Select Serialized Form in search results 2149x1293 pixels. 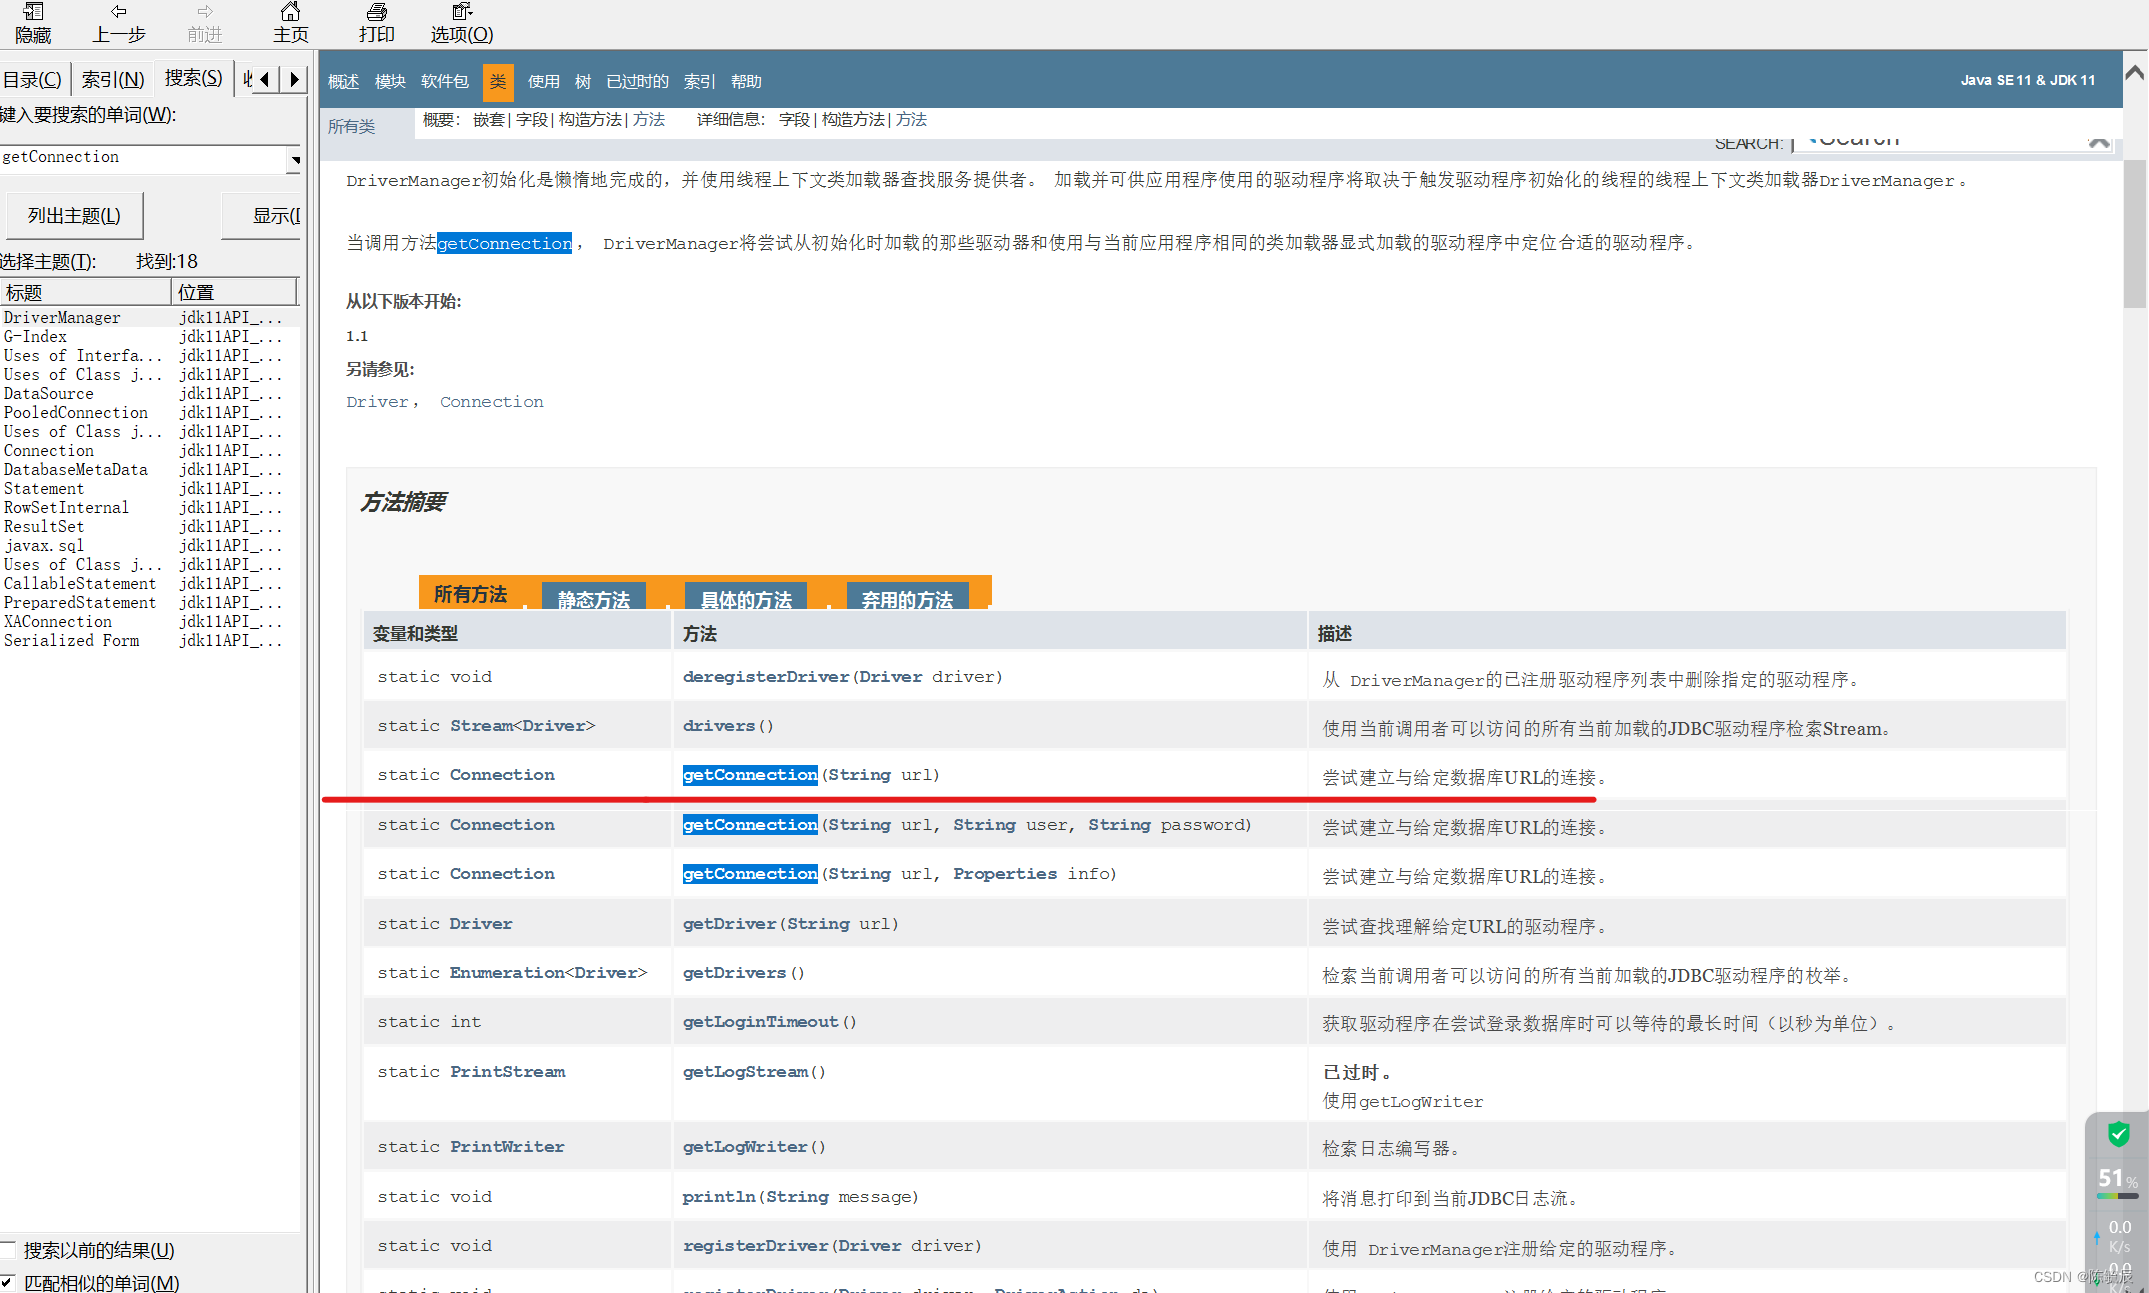click(71, 640)
